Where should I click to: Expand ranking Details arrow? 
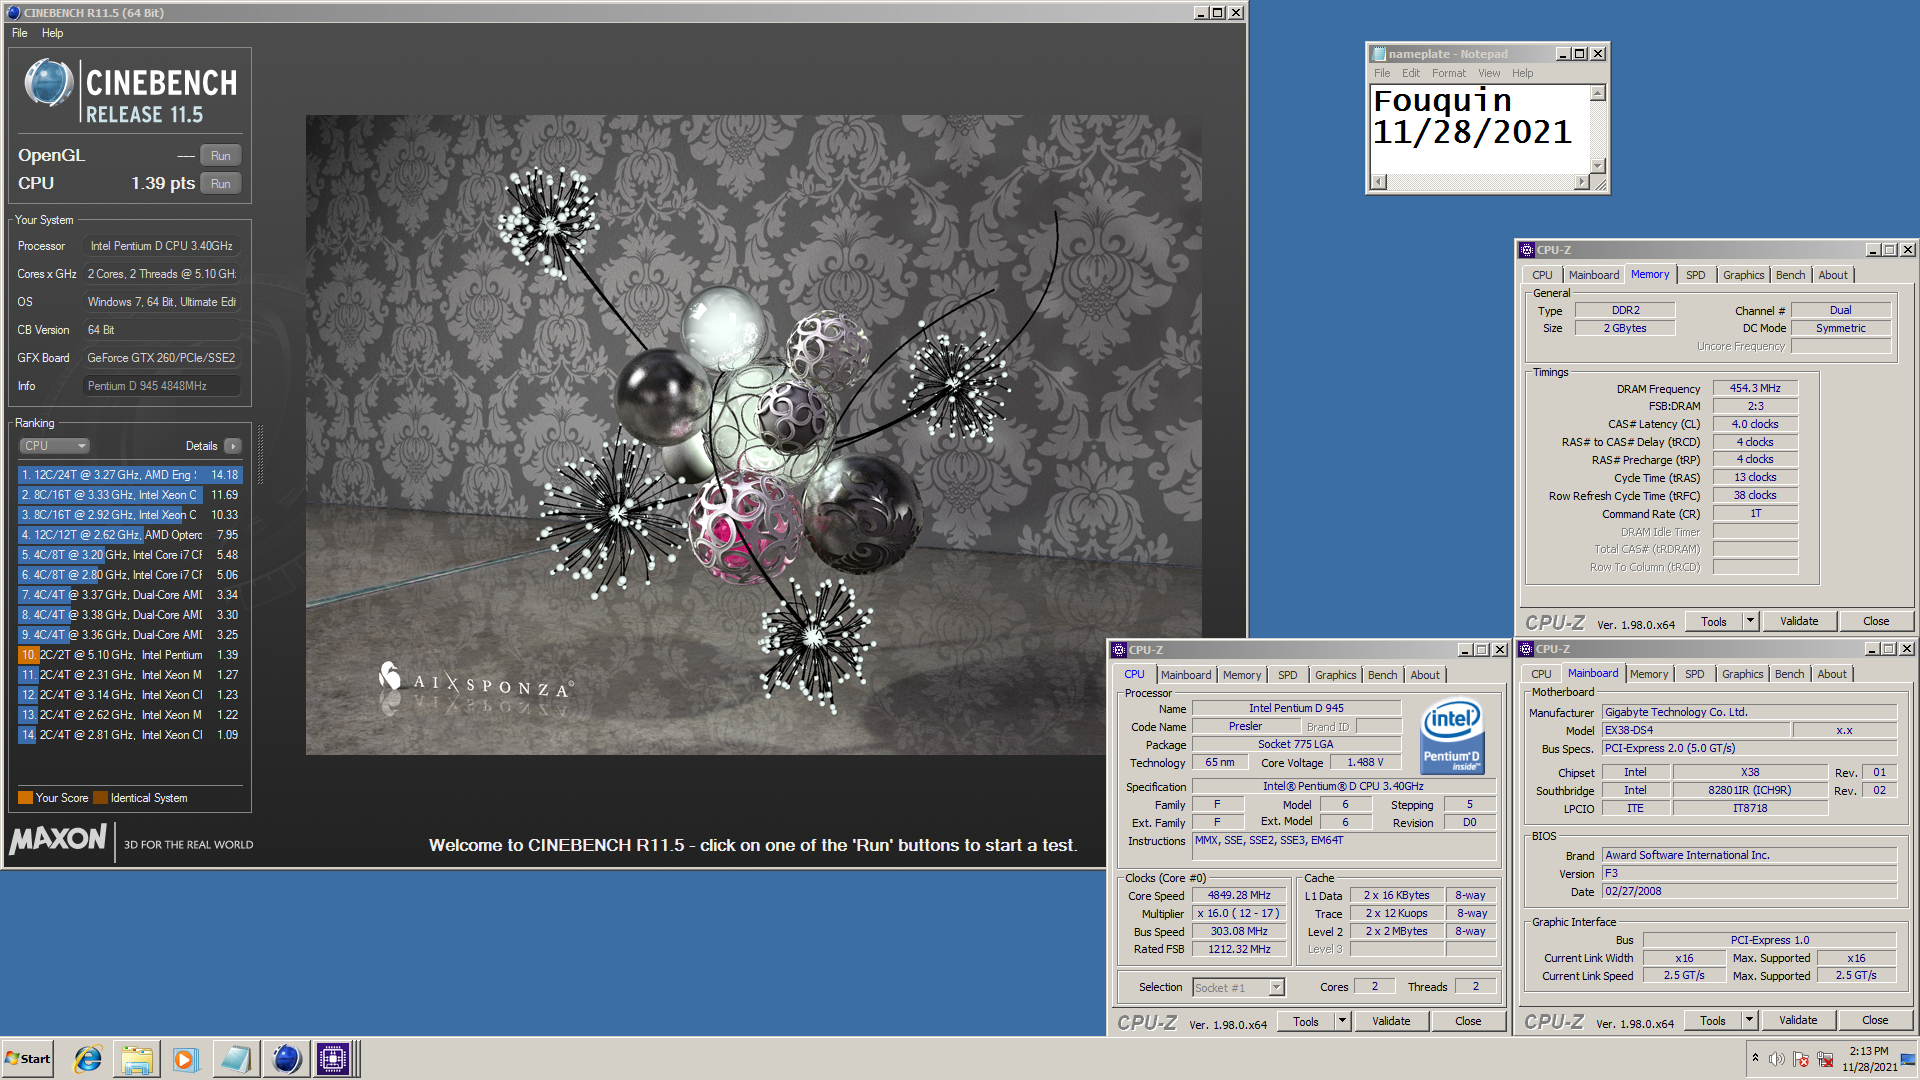click(x=232, y=446)
